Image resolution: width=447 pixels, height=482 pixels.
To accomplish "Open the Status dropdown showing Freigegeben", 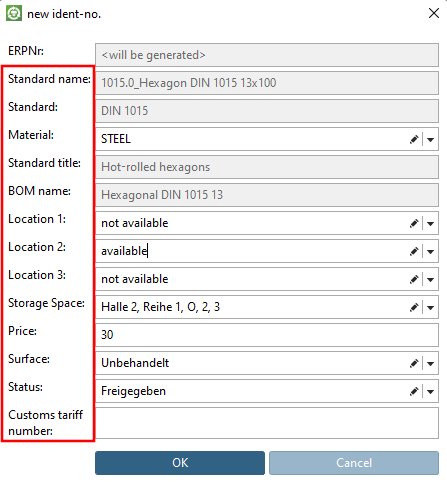I will point(430,392).
